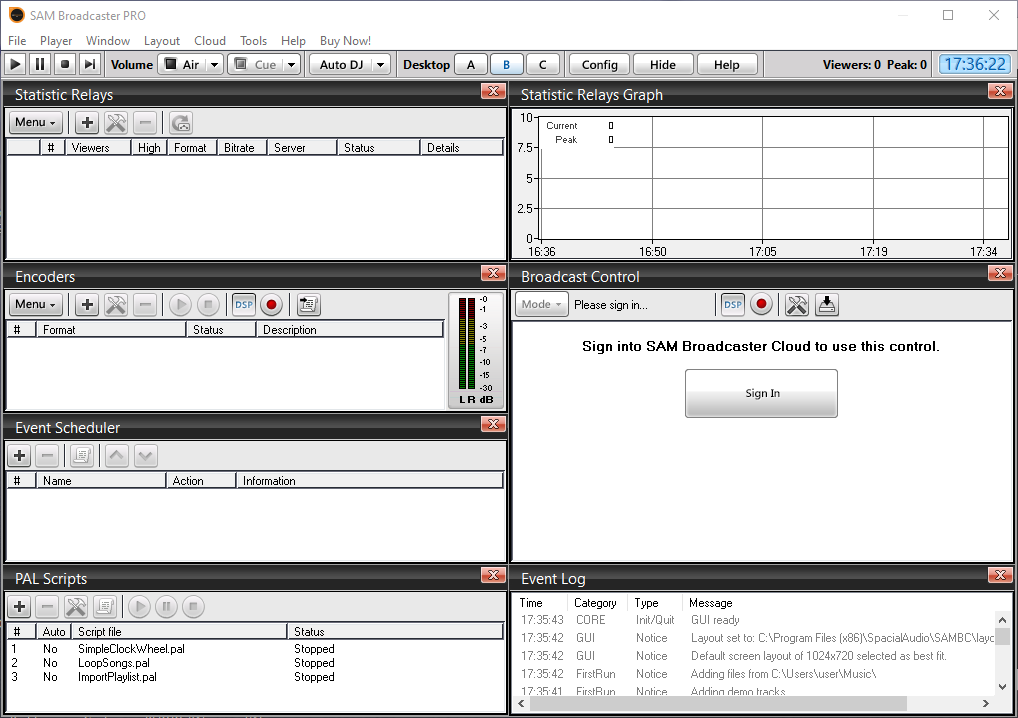Open the Cue volume dropdown arrow

[292, 64]
